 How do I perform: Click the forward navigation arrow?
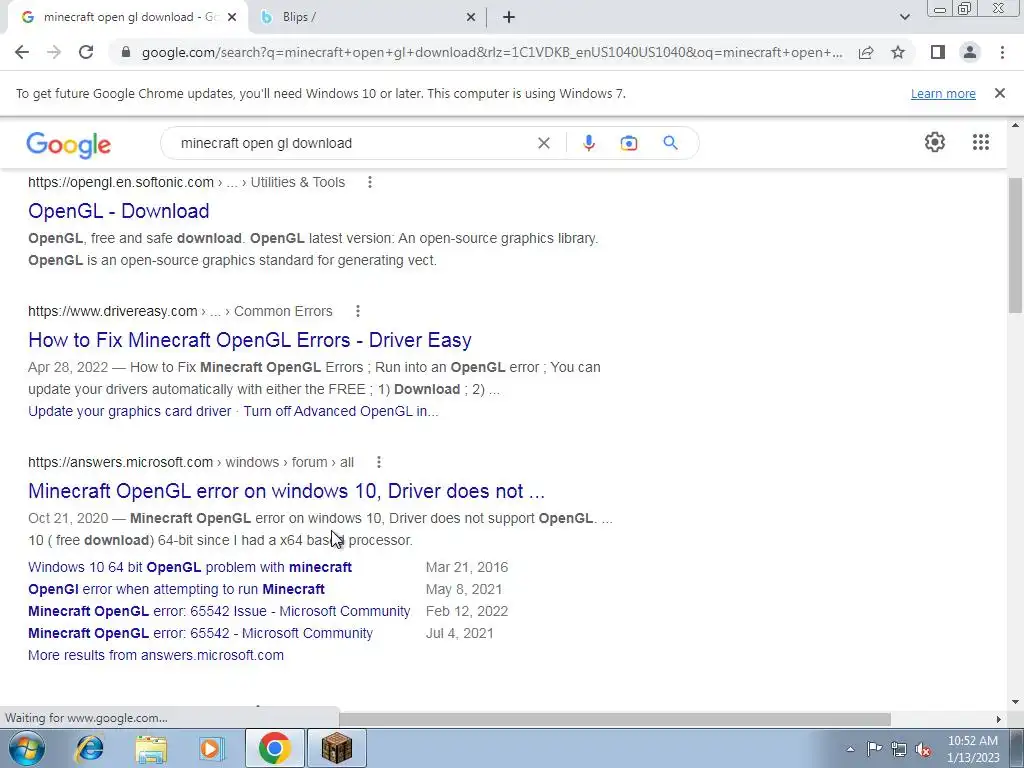[x=54, y=52]
